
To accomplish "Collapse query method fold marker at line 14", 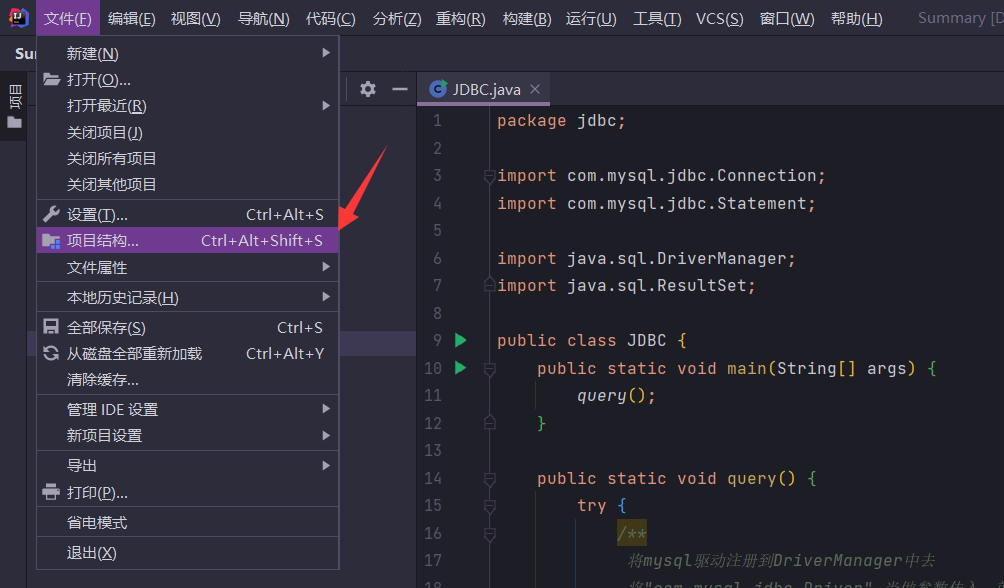I will coord(489,479).
